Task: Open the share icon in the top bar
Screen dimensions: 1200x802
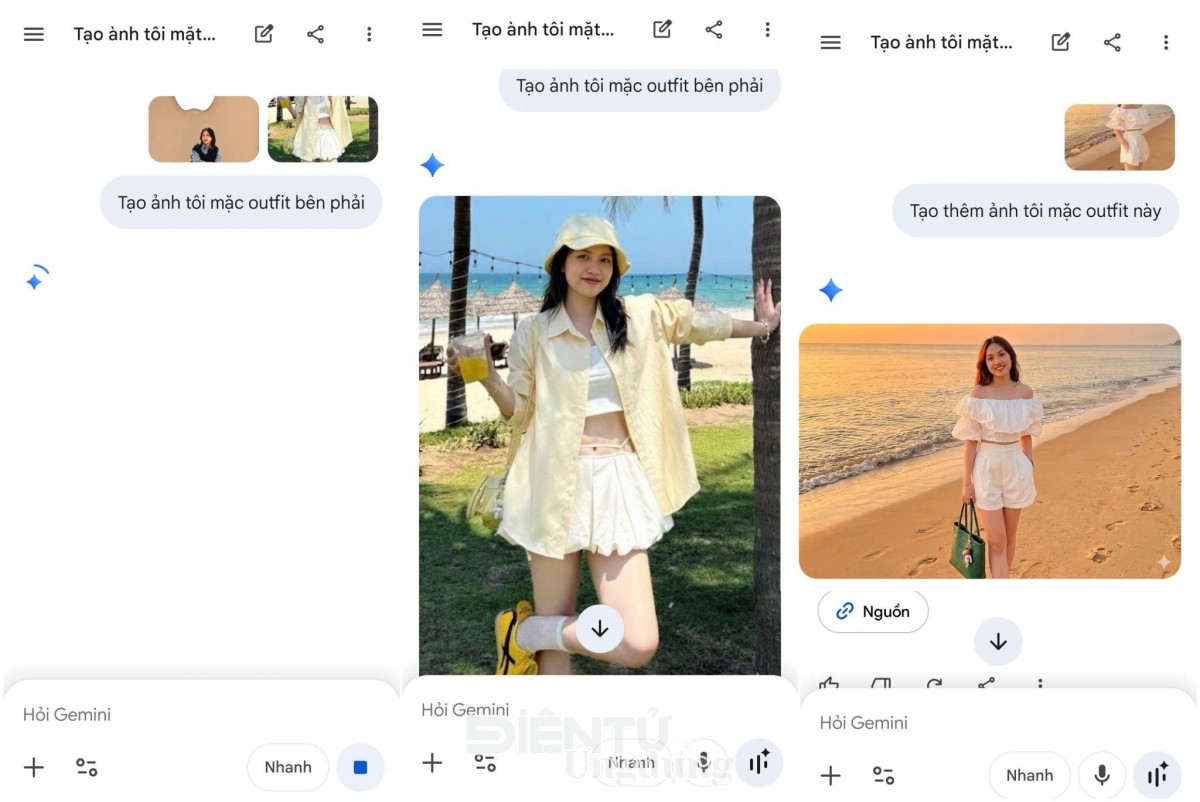Action: click(x=315, y=33)
